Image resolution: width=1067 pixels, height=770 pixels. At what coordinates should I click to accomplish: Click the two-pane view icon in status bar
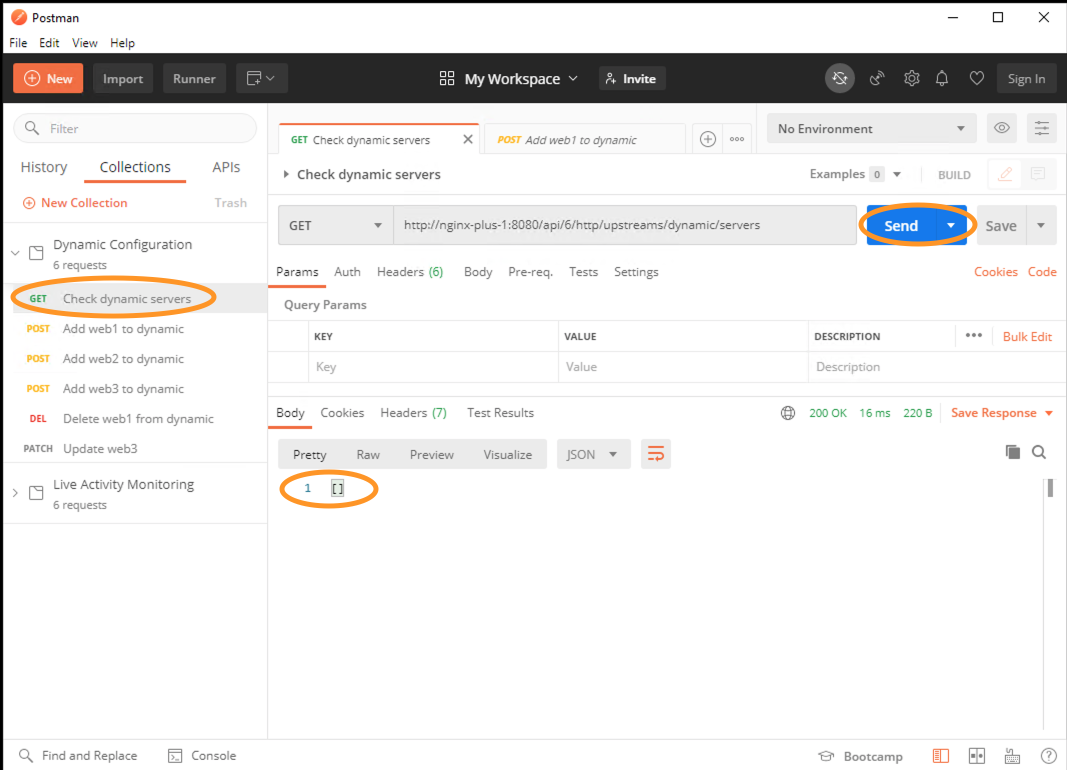click(x=976, y=756)
